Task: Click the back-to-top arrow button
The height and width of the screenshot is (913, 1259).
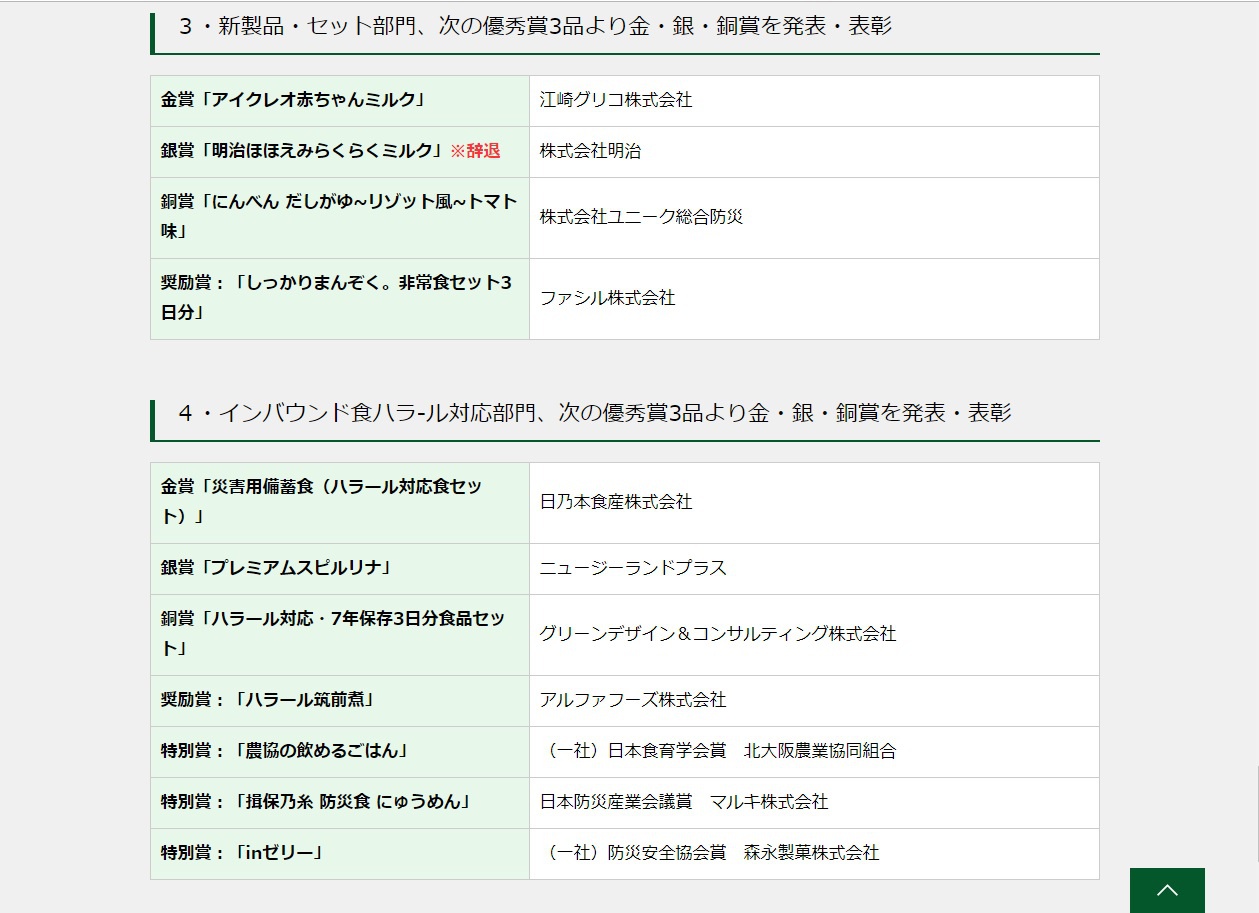Action: pyautogui.click(x=1167, y=890)
